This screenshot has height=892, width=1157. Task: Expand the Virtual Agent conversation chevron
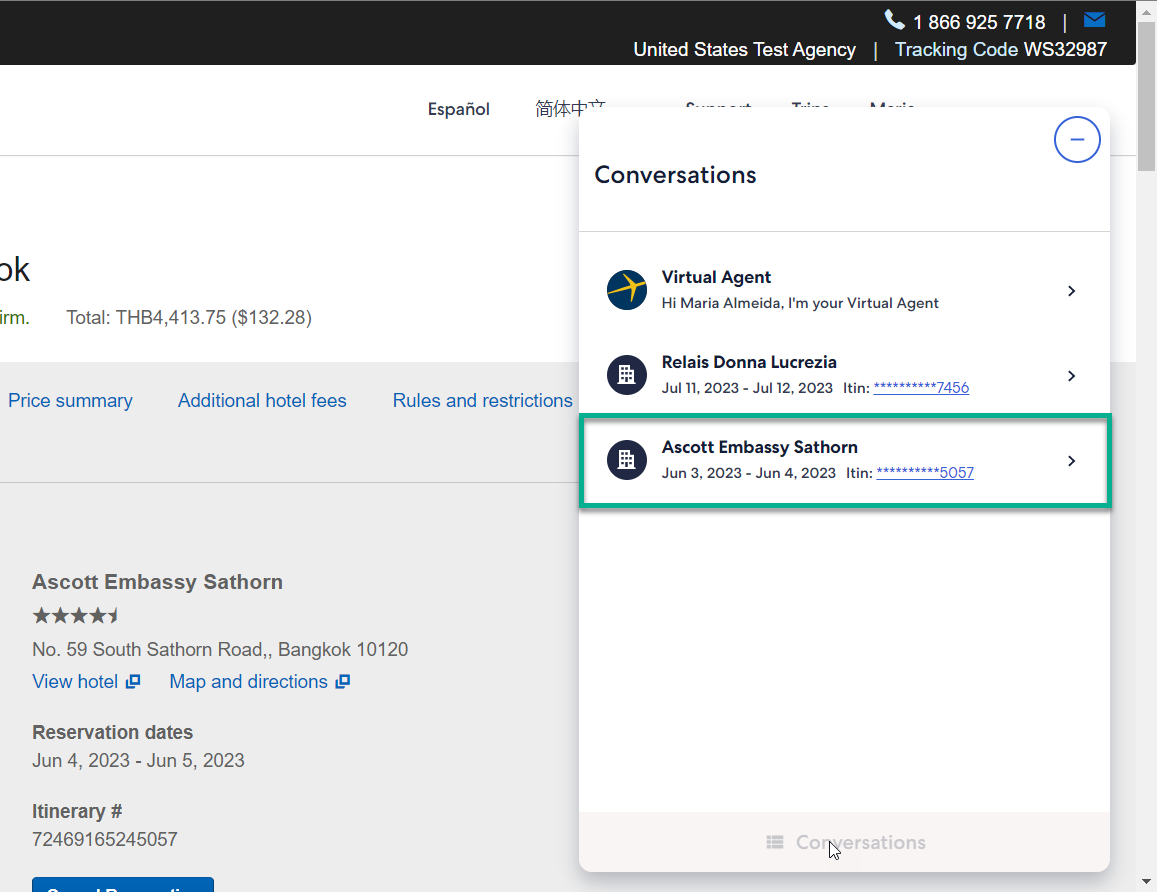click(x=1071, y=291)
